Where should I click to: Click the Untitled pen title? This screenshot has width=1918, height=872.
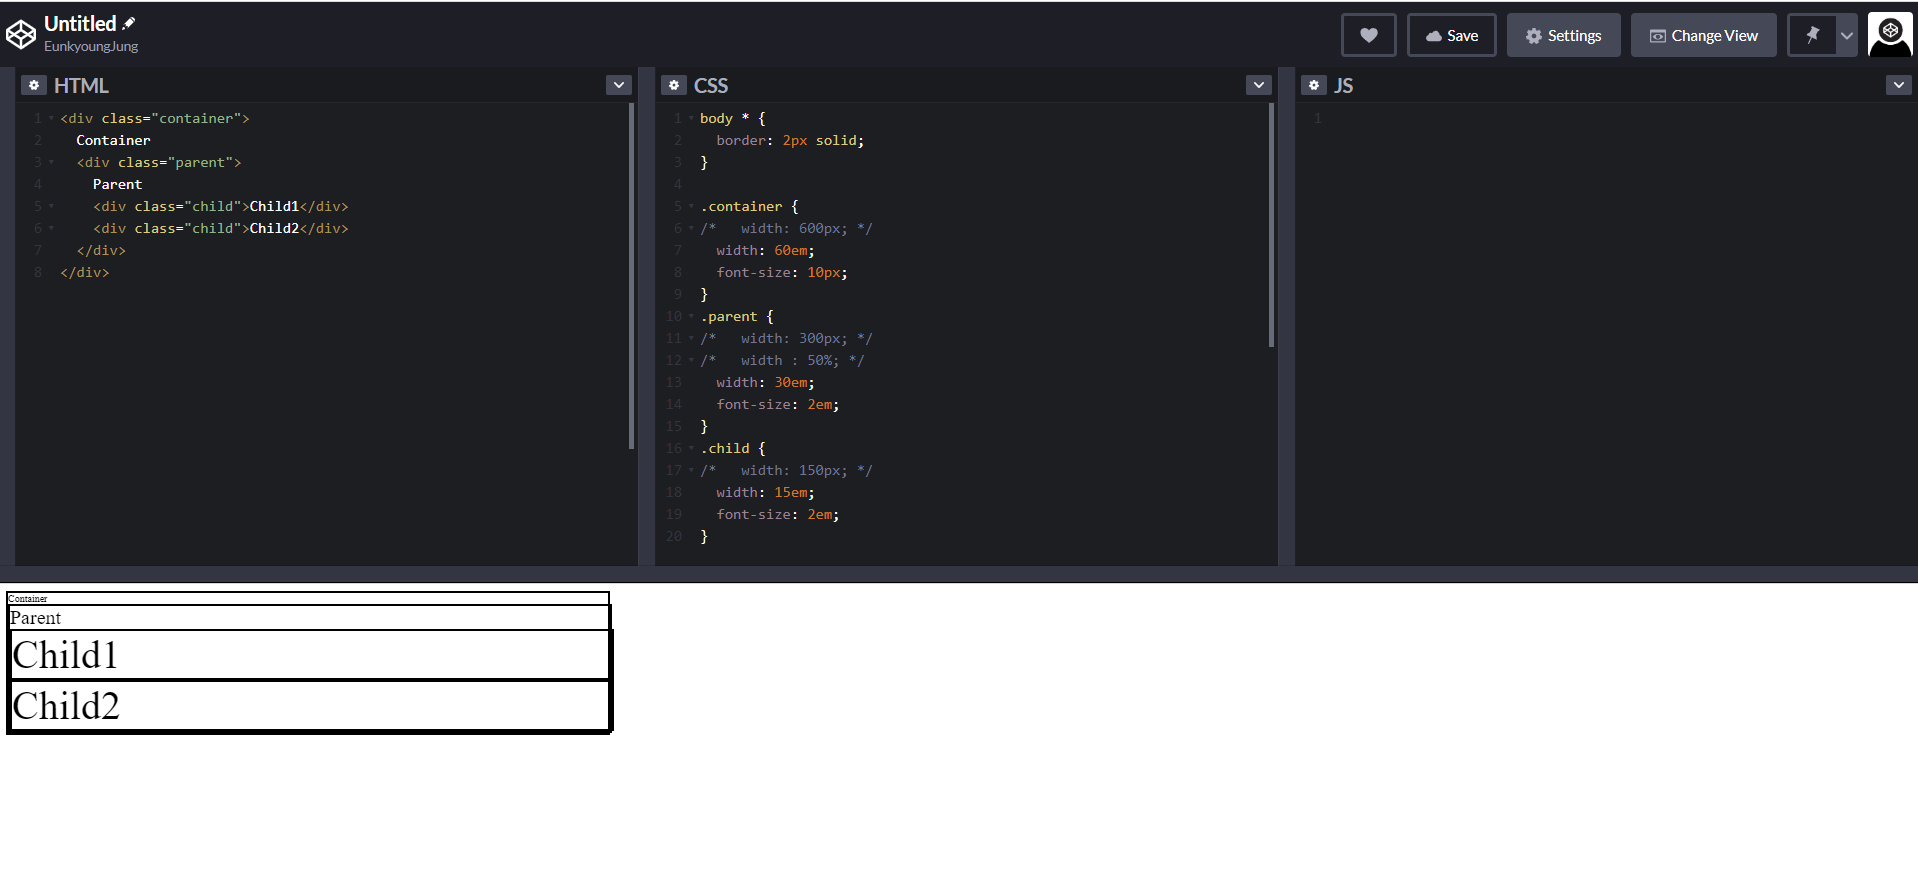(x=80, y=23)
